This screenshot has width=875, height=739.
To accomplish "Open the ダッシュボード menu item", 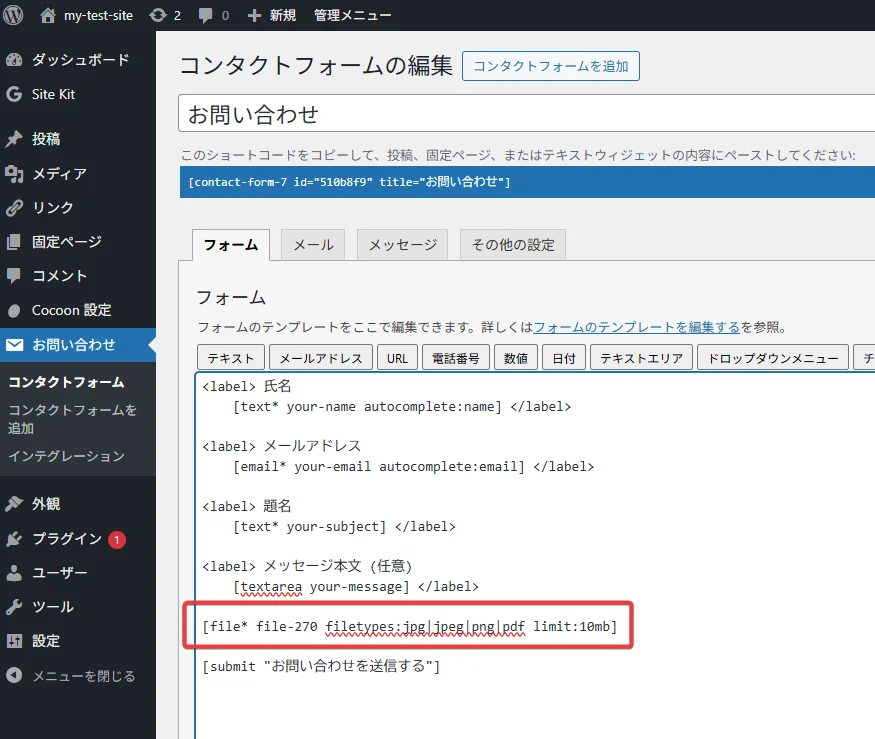I will [80, 60].
